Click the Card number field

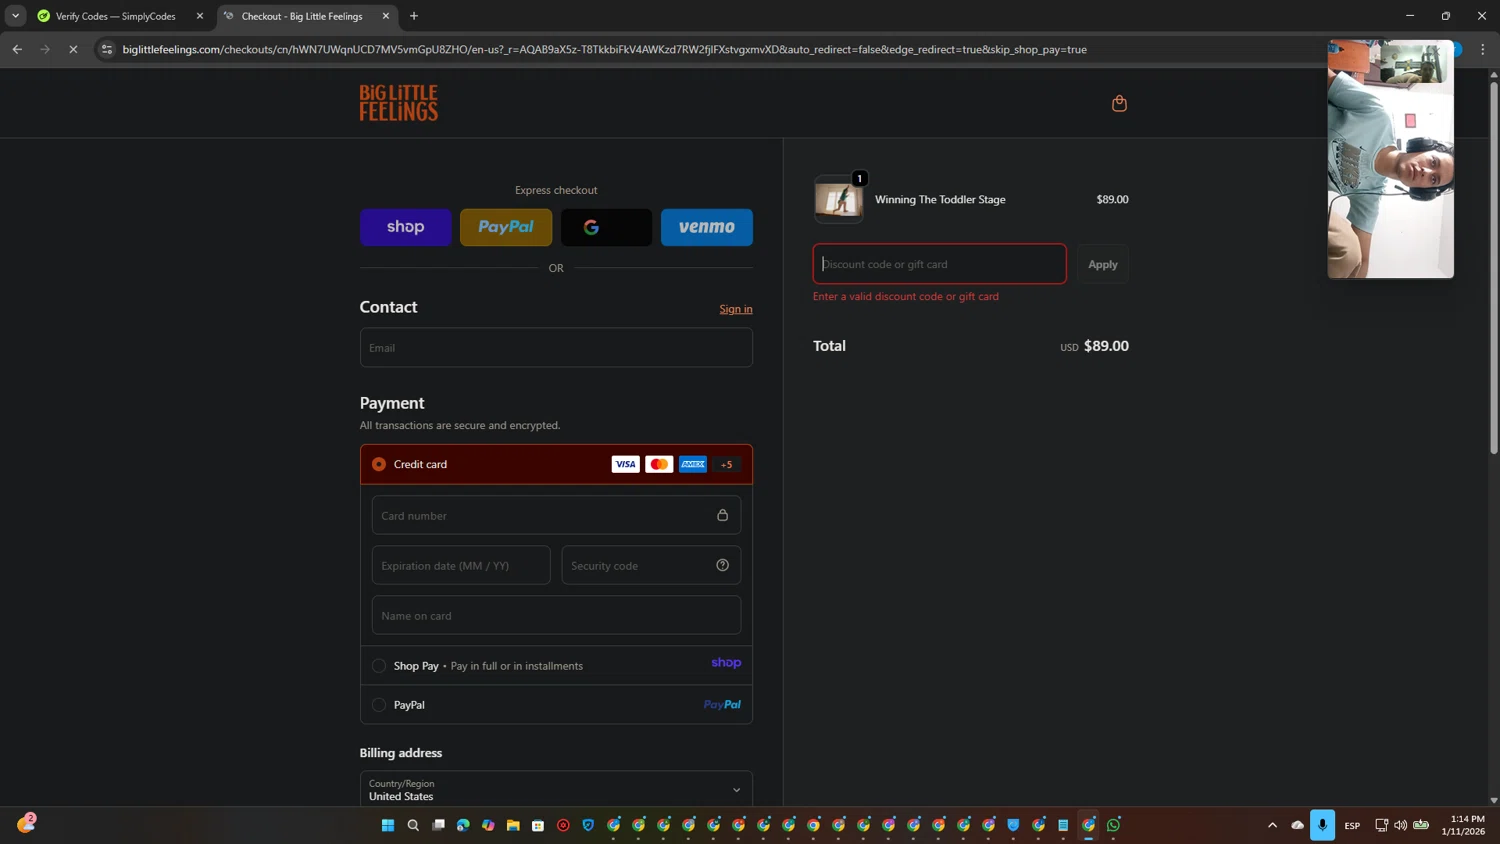click(556, 515)
